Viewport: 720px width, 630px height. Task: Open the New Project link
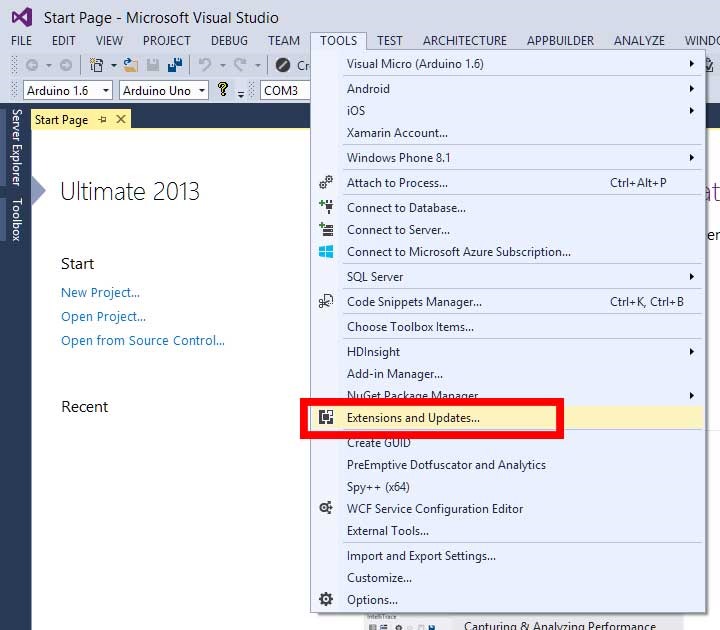pyautogui.click(x=100, y=293)
